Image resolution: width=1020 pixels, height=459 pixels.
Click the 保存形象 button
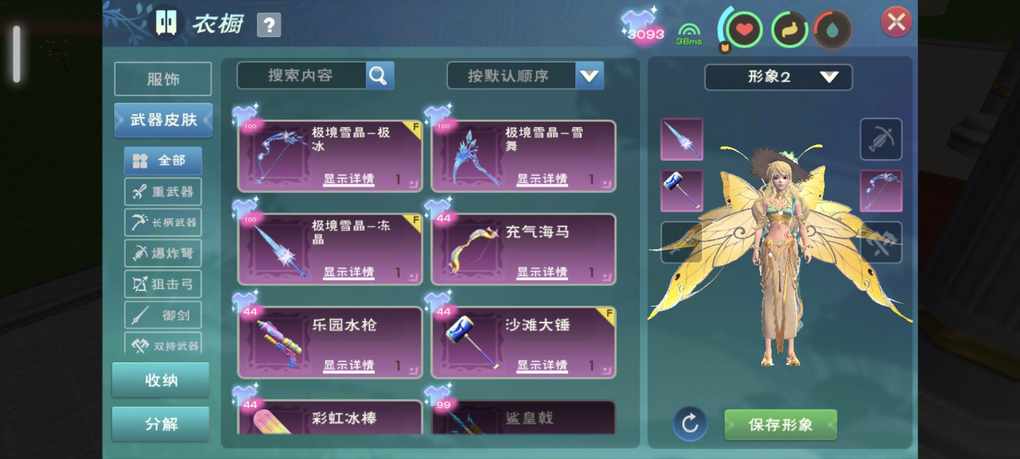click(x=781, y=425)
